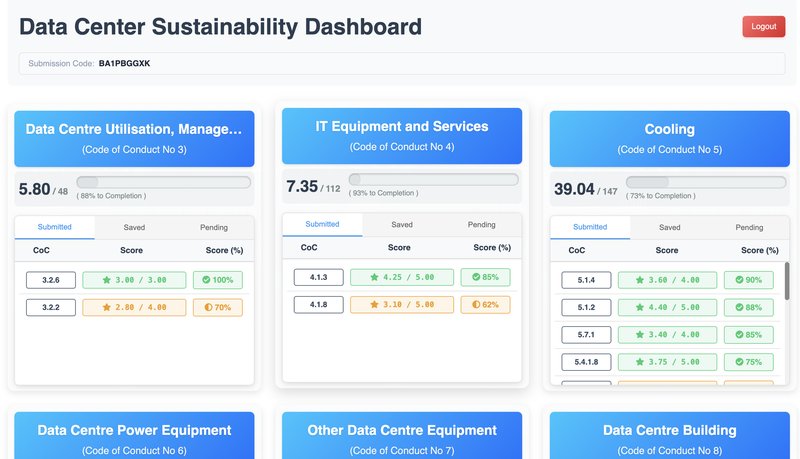
Task: Select CoC code 5.7.1
Action: (587, 335)
